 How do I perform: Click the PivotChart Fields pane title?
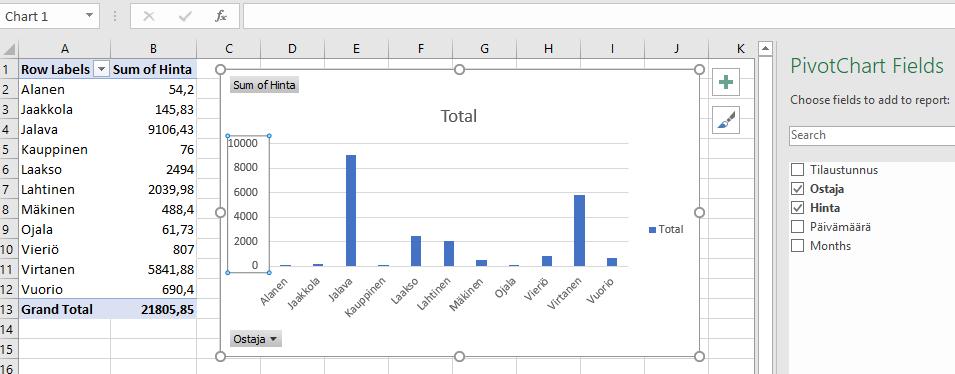[x=867, y=65]
